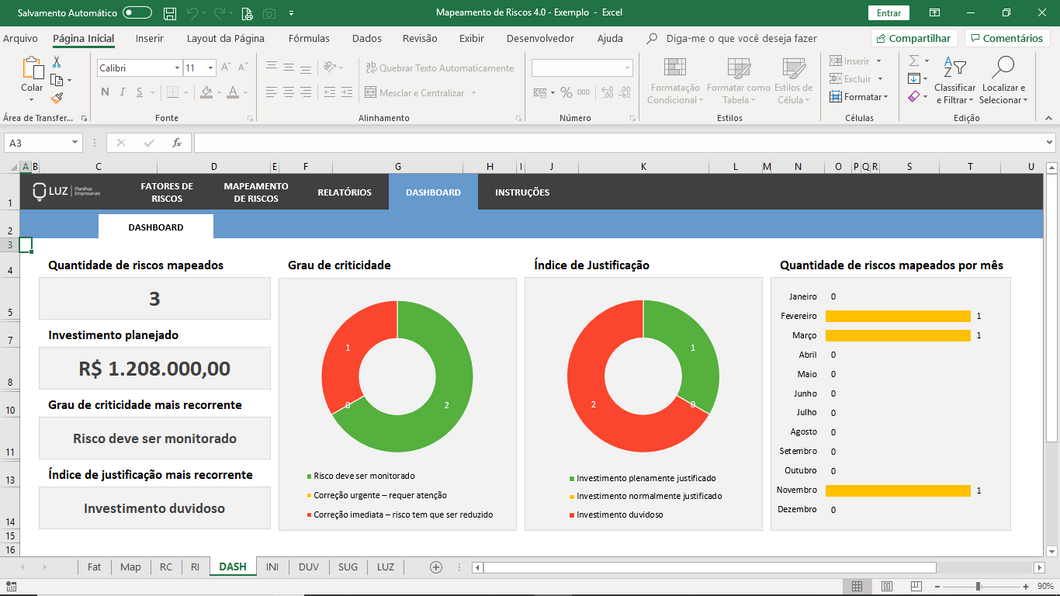The width and height of the screenshot is (1060, 596).
Task: Click the AutoSum sigma icon
Action: 914,61
